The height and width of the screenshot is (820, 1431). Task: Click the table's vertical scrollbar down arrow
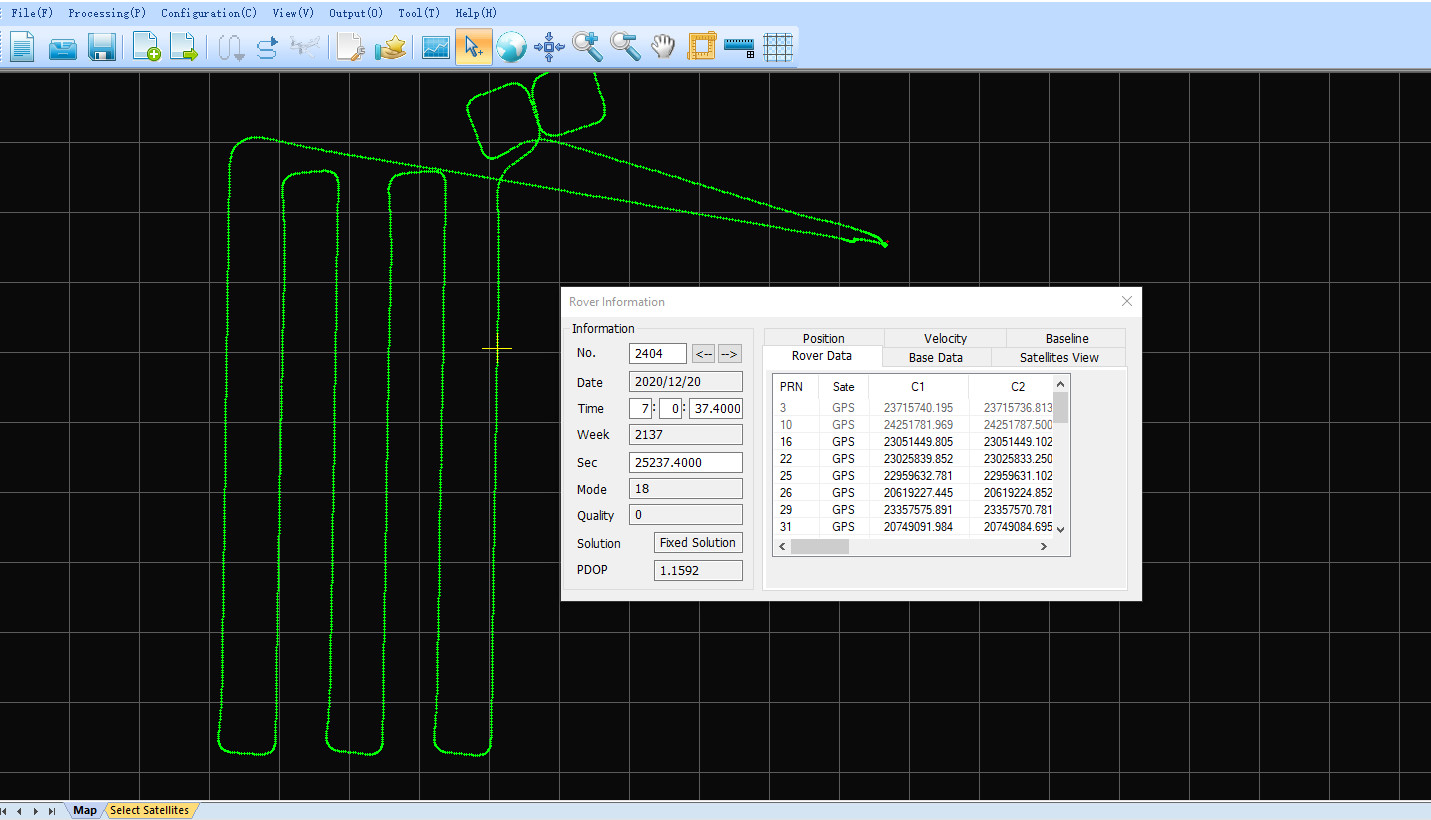coord(1061,529)
